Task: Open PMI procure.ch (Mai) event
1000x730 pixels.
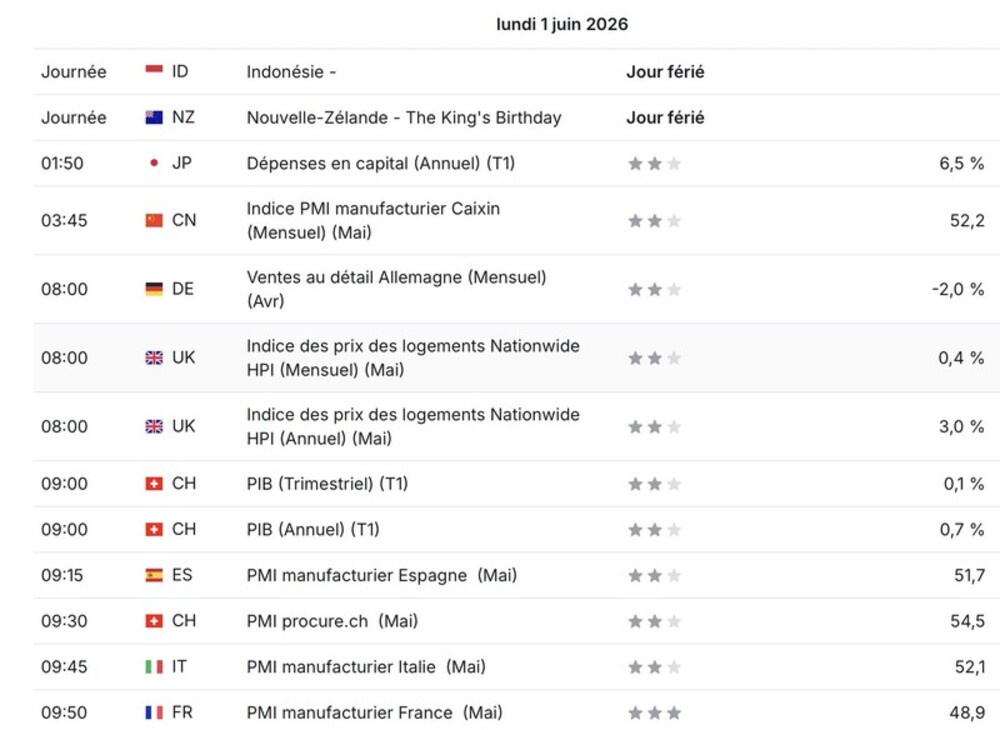Action: click(332, 621)
